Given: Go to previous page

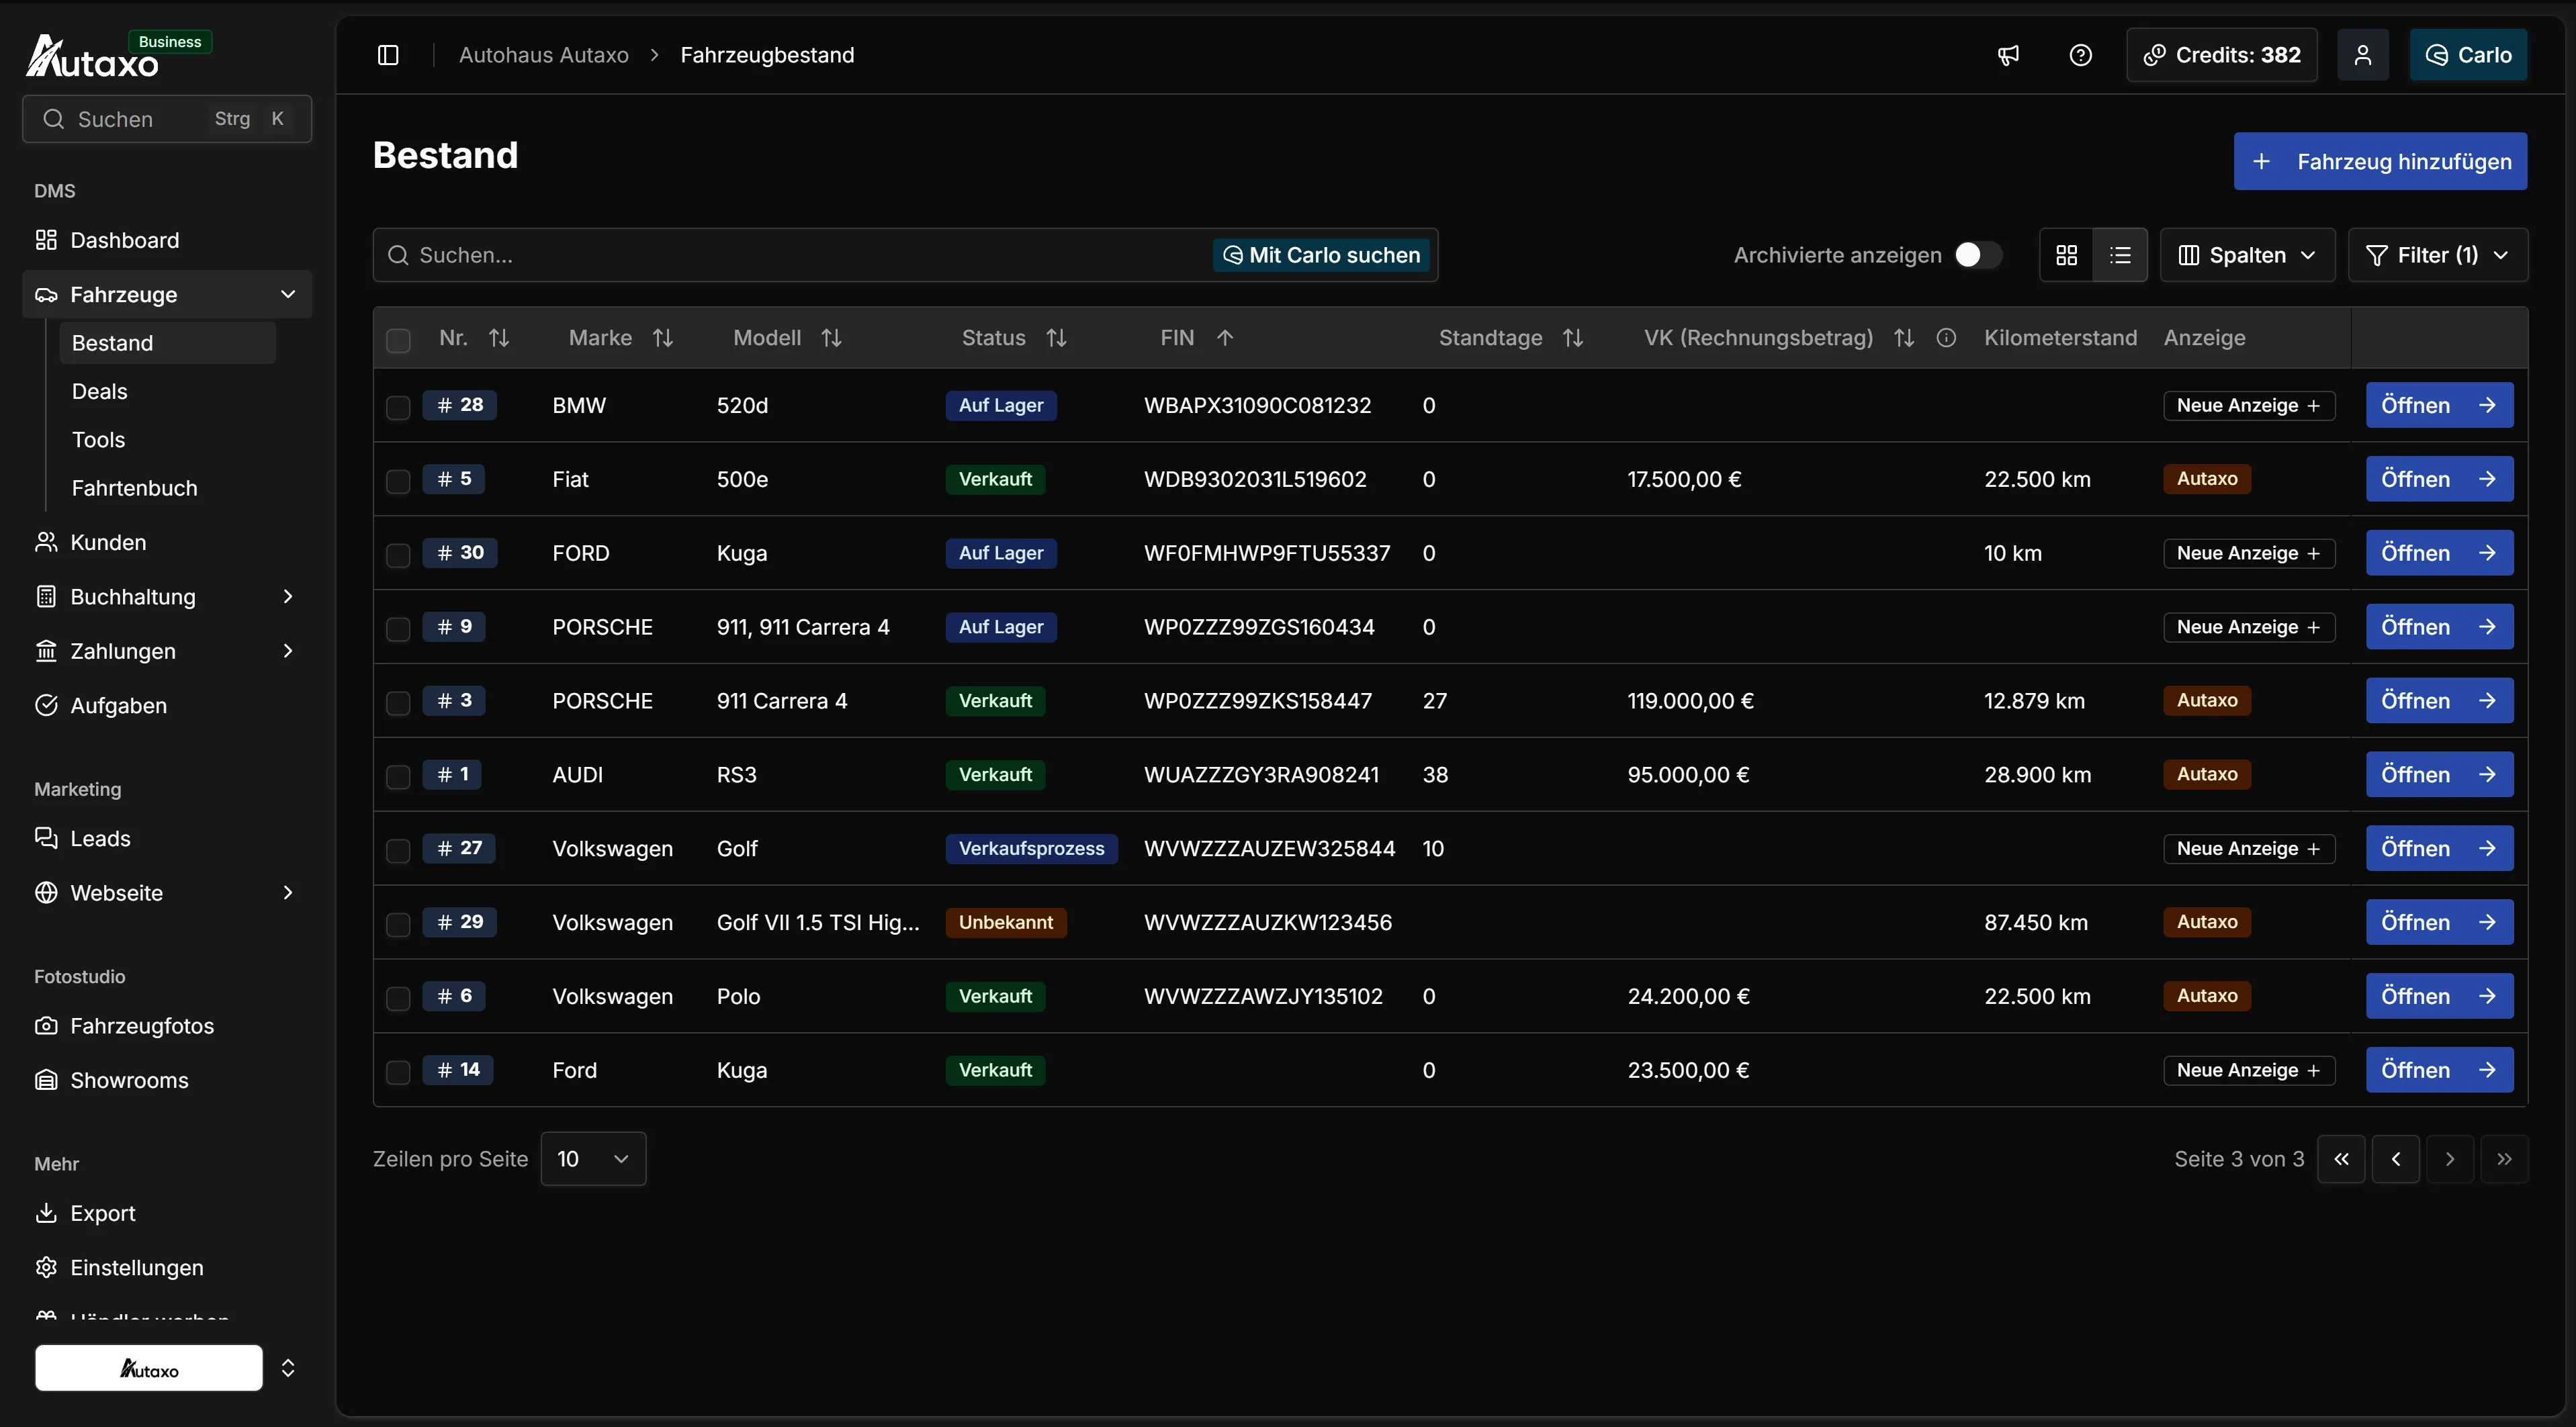Looking at the screenshot, I should coord(2395,1159).
